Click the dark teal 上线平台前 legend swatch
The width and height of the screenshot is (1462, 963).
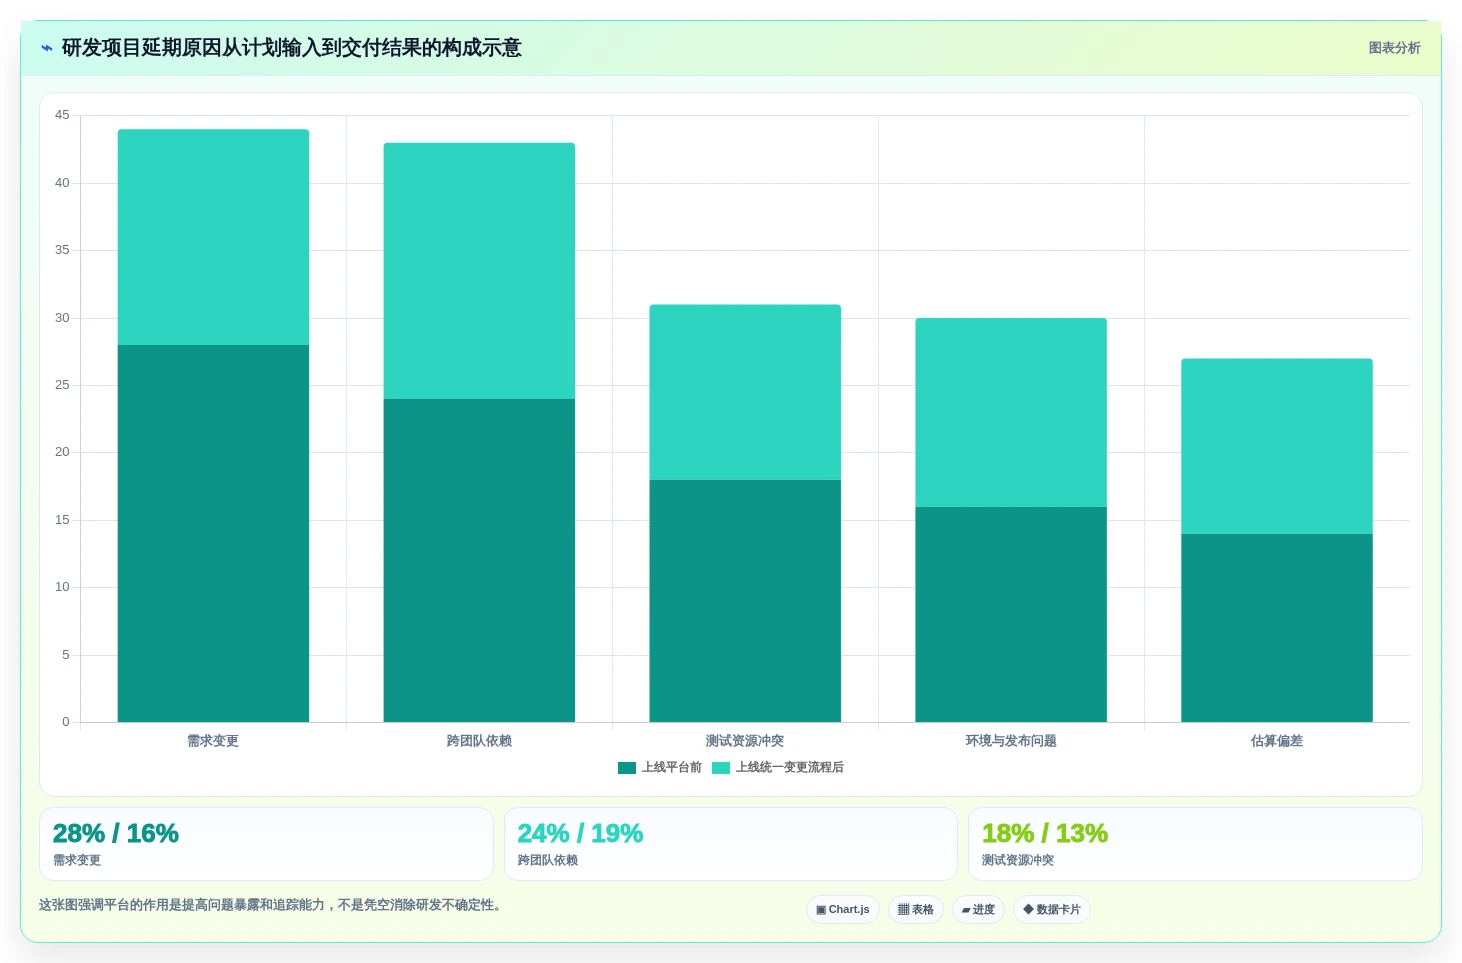(627, 768)
